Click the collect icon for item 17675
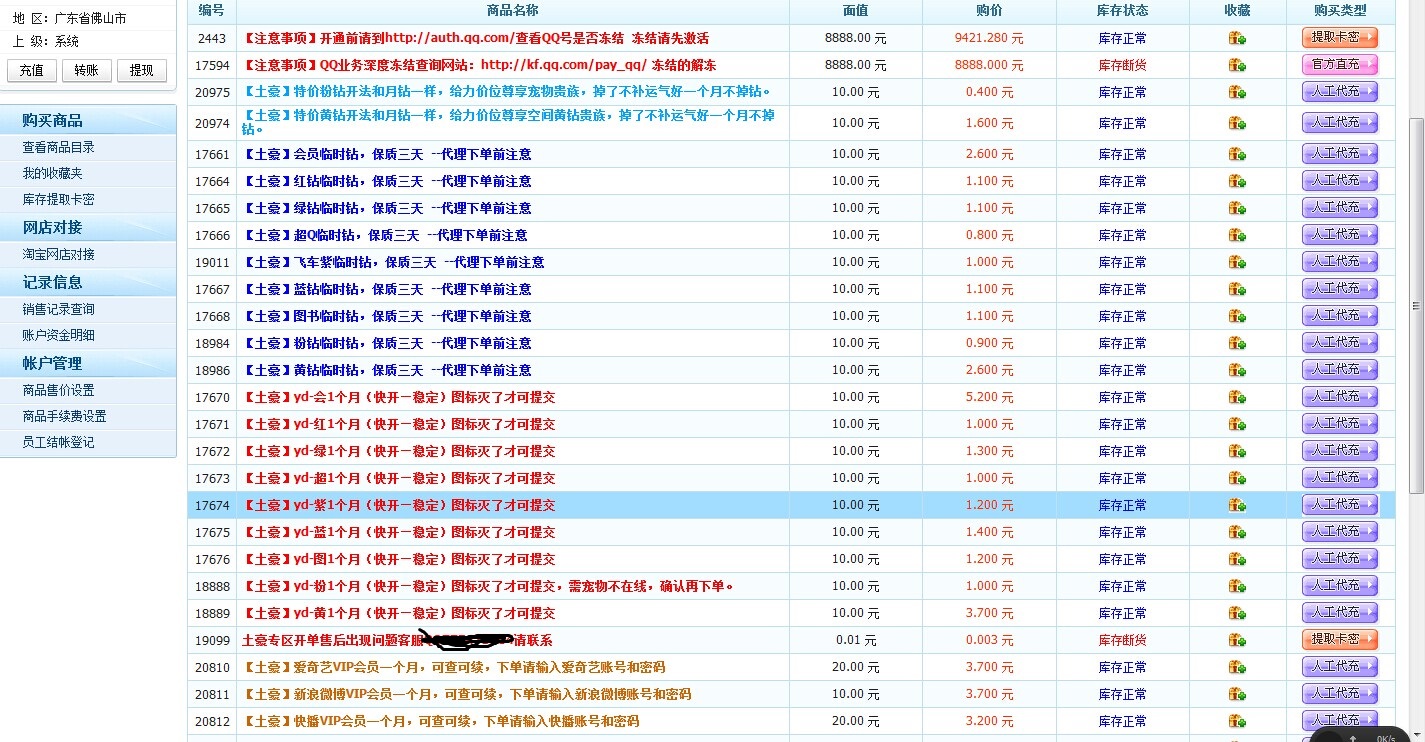Screen dimensions: 1425x742 1237,532
